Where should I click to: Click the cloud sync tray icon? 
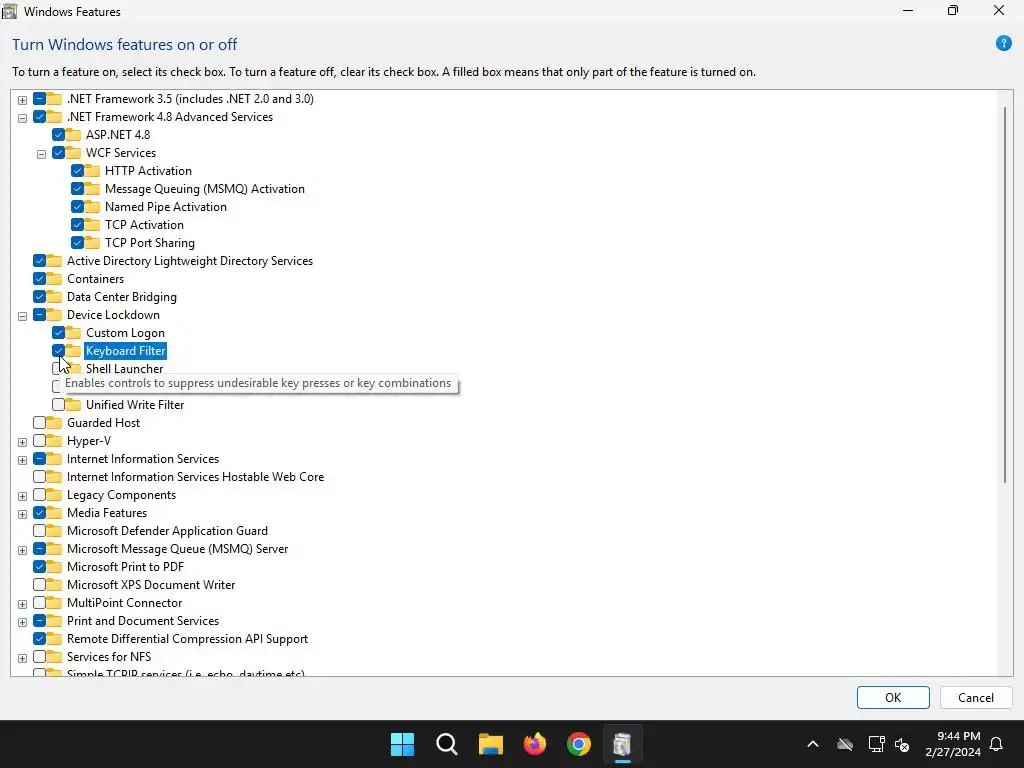845,744
